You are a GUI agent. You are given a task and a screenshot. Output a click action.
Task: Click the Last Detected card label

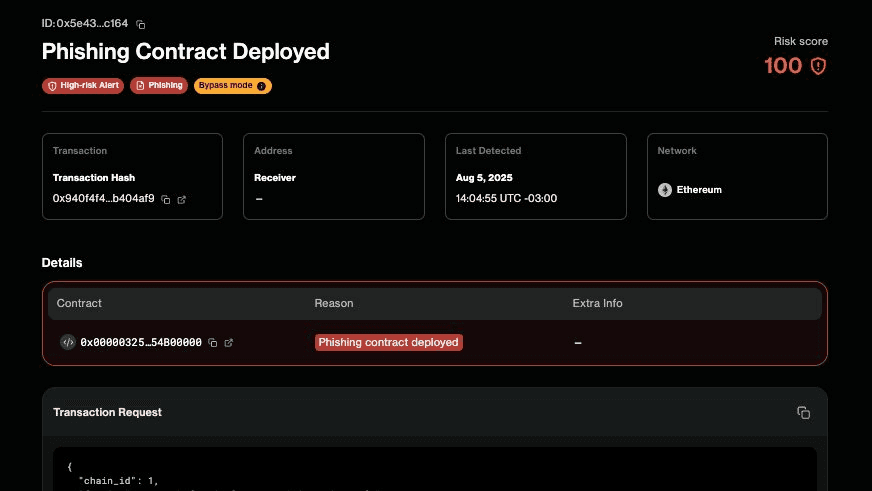pyautogui.click(x=488, y=151)
